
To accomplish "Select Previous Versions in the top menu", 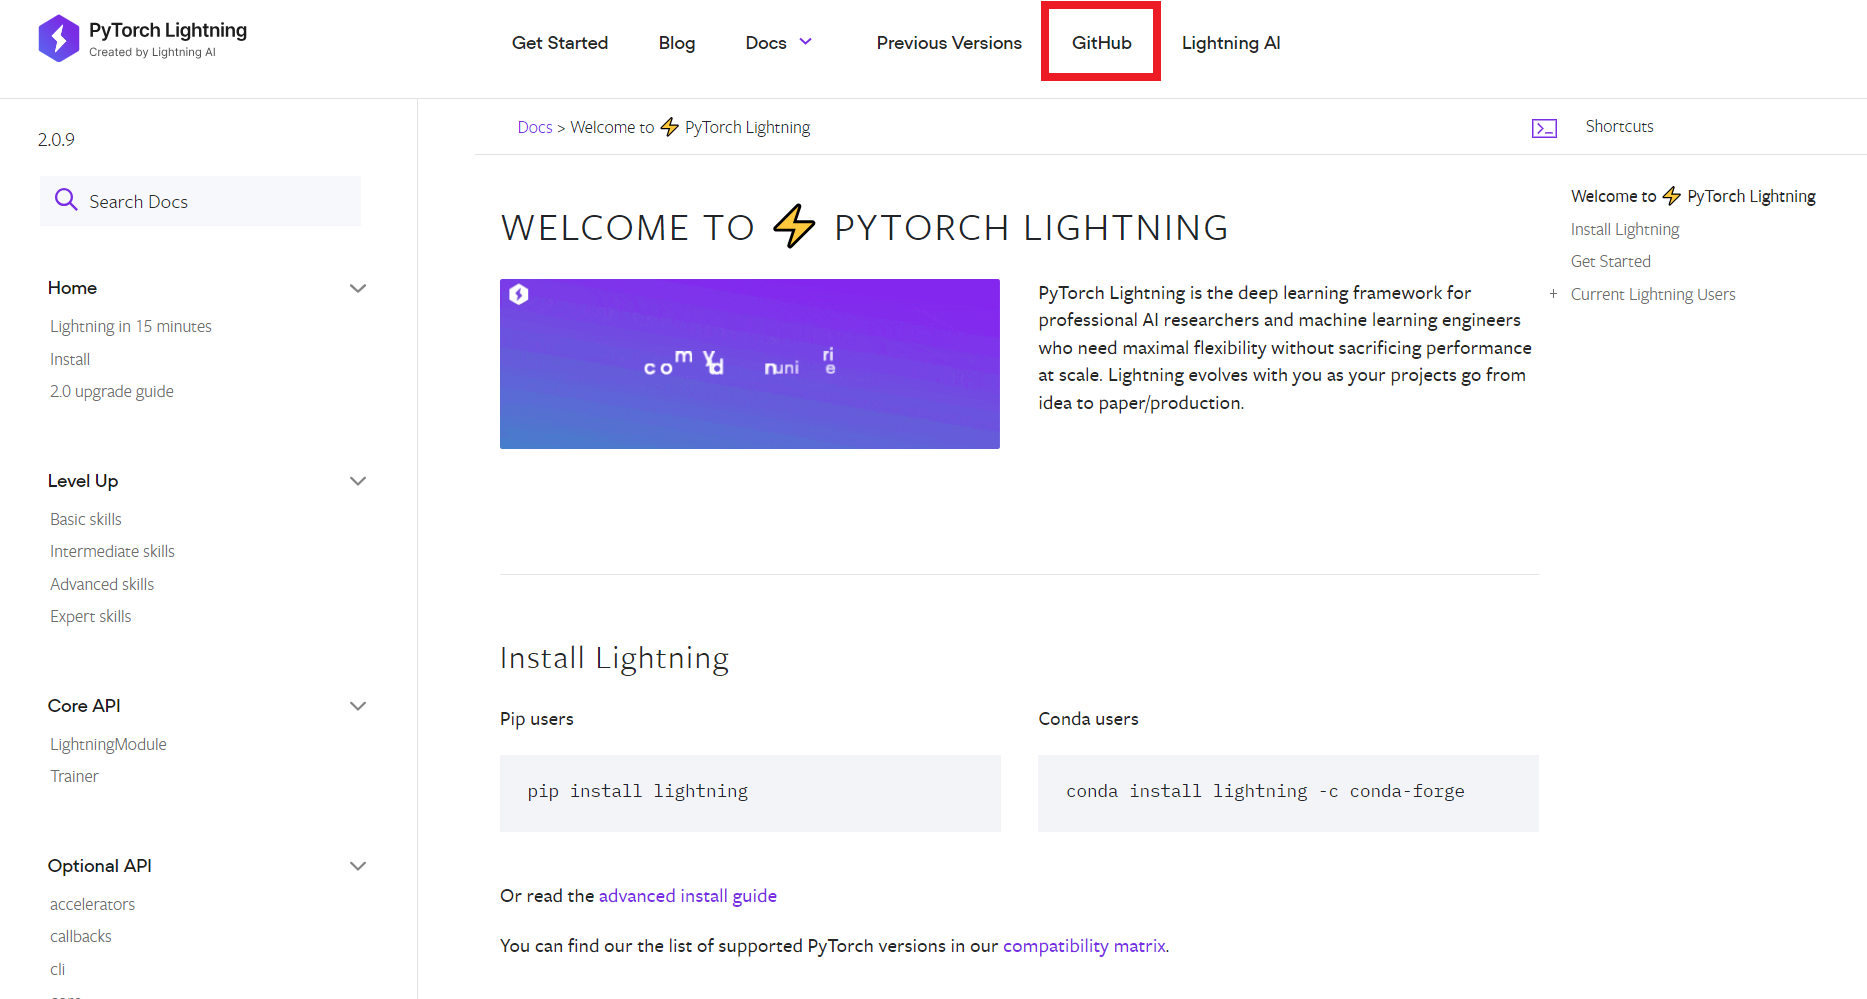I will (948, 42).
